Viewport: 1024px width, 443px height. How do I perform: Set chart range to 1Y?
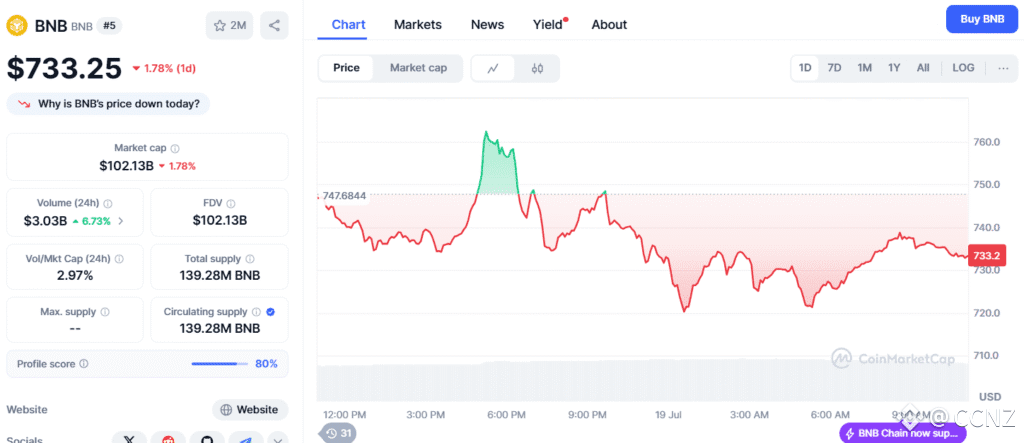(x=894, y=68)
